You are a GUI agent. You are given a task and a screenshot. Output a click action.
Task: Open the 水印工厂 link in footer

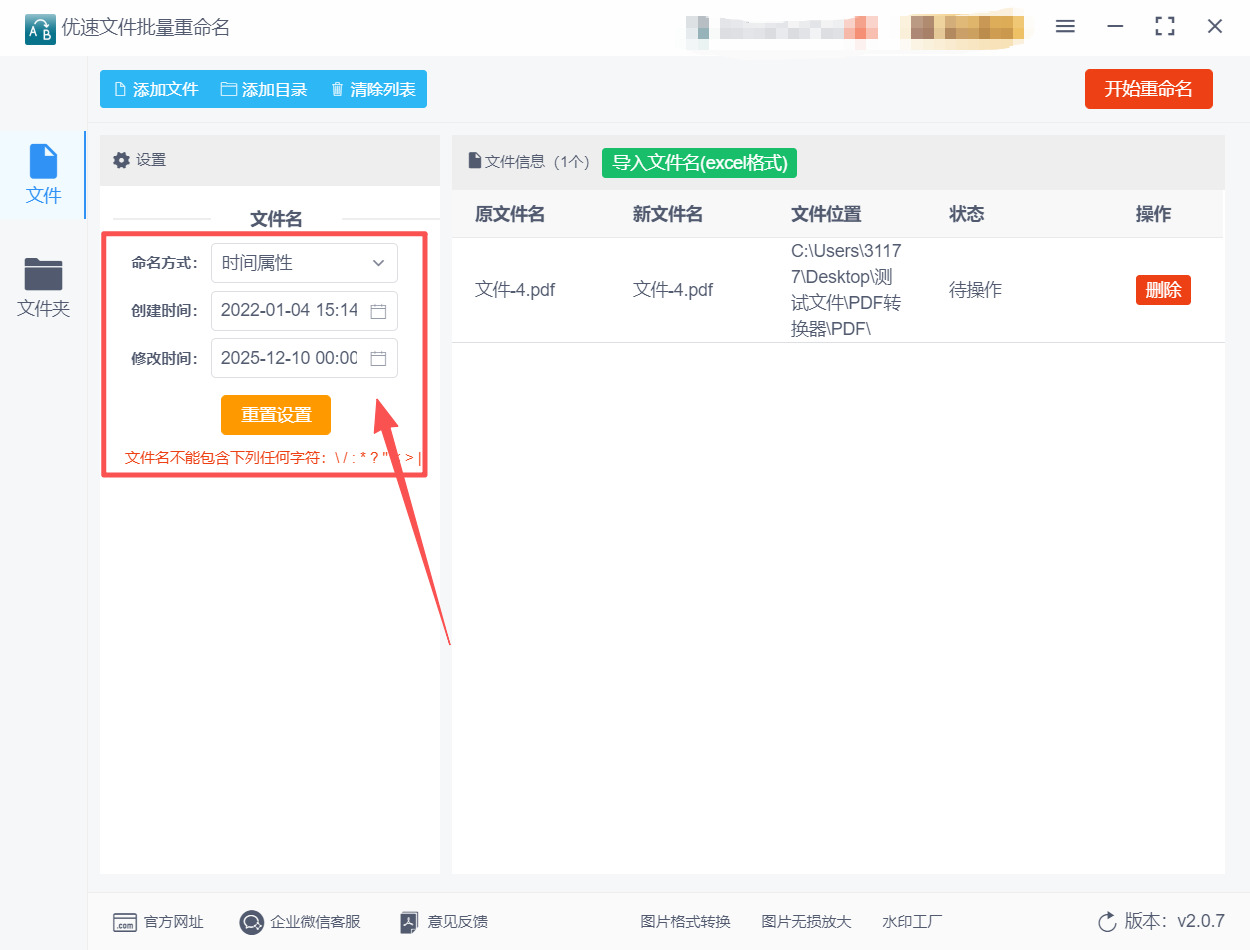911,922
